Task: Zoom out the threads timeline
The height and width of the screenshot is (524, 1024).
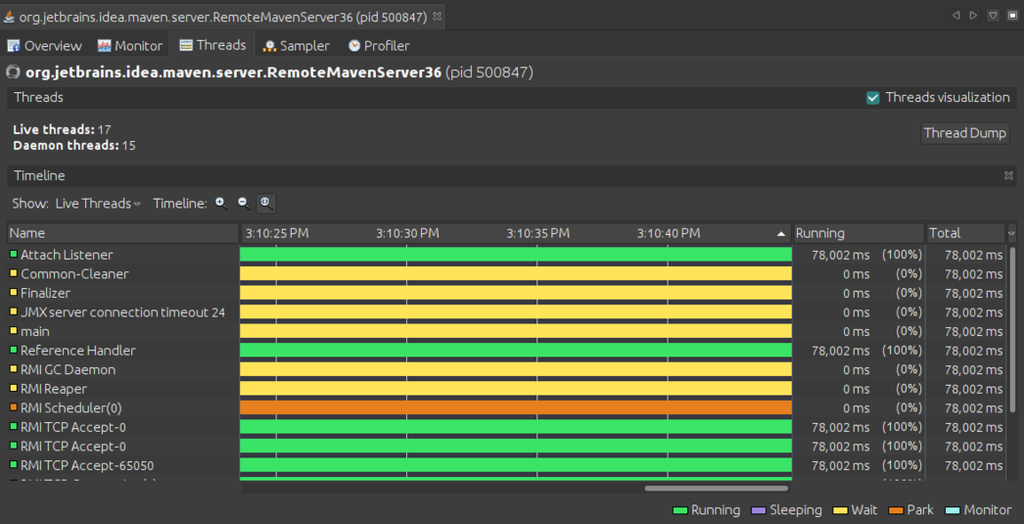Action: click(x=243, y=203)
